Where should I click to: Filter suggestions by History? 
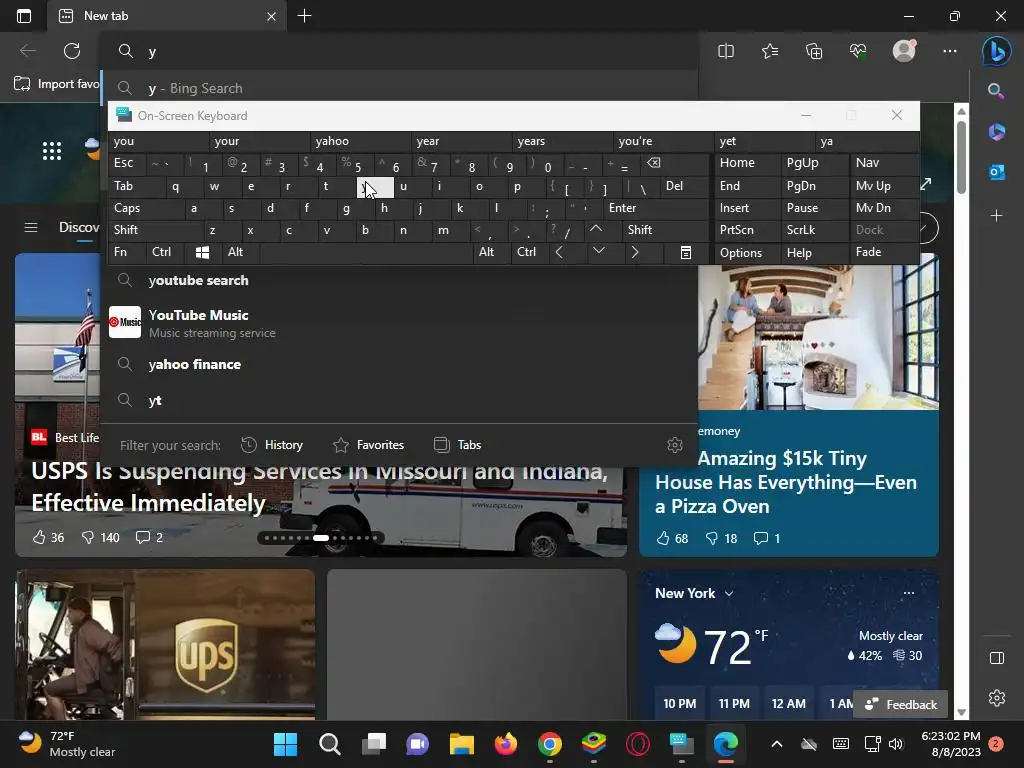pyautogui.click(x=272, y=445)
